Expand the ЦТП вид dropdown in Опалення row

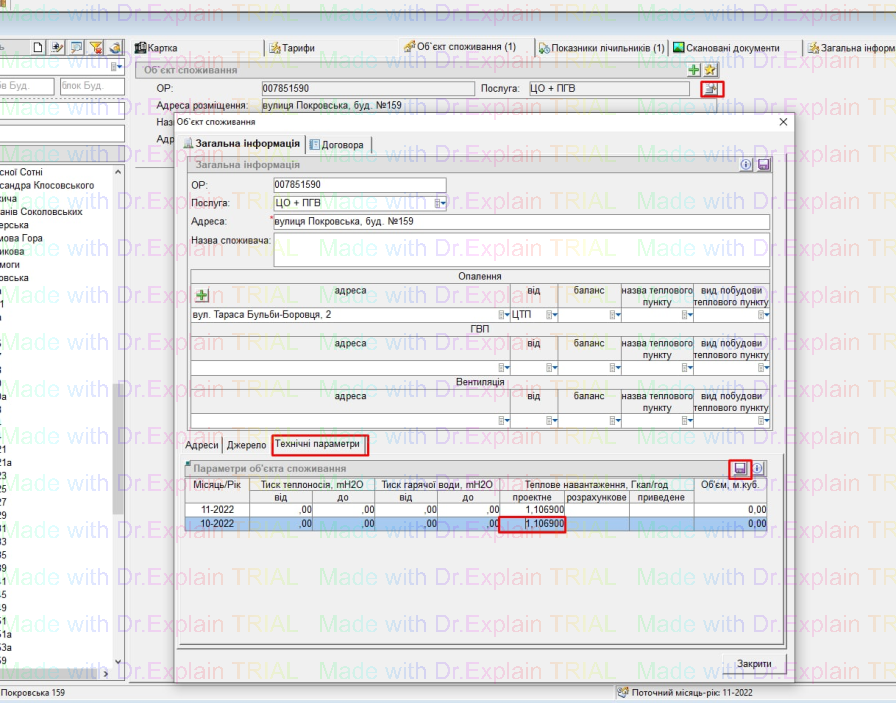[552, 315]
